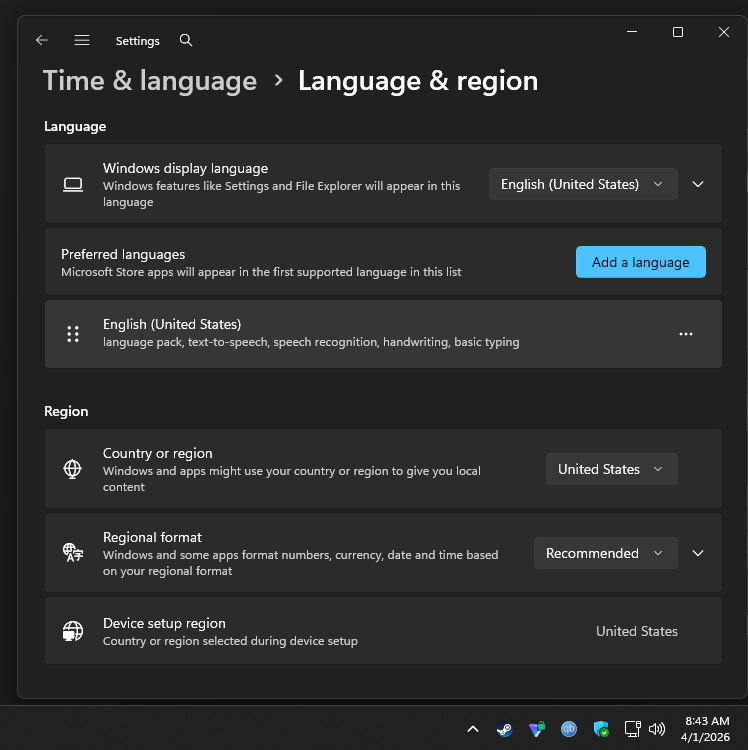The height and width of the screenshot is (750, 748).
Task: Grab the drag handle for English (United States)
Action: point(73,334)
